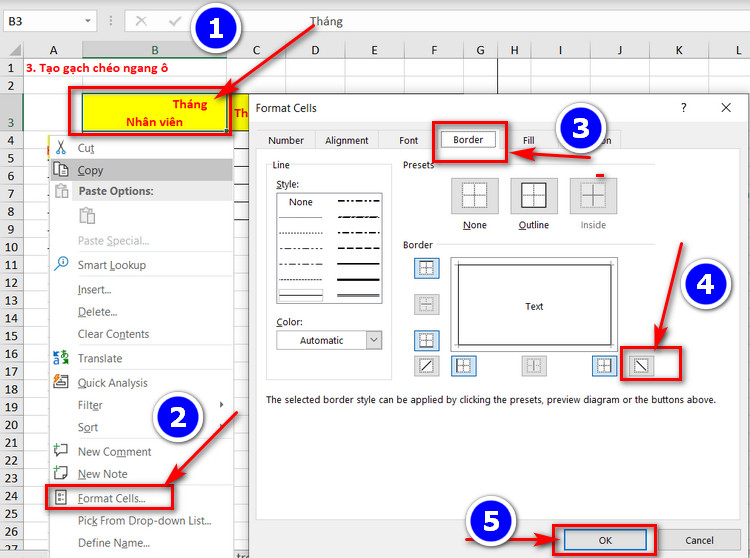Screen dimensions: 750x558
Task: Choose Clear Contents from context menu
Action: pos(113,334)
